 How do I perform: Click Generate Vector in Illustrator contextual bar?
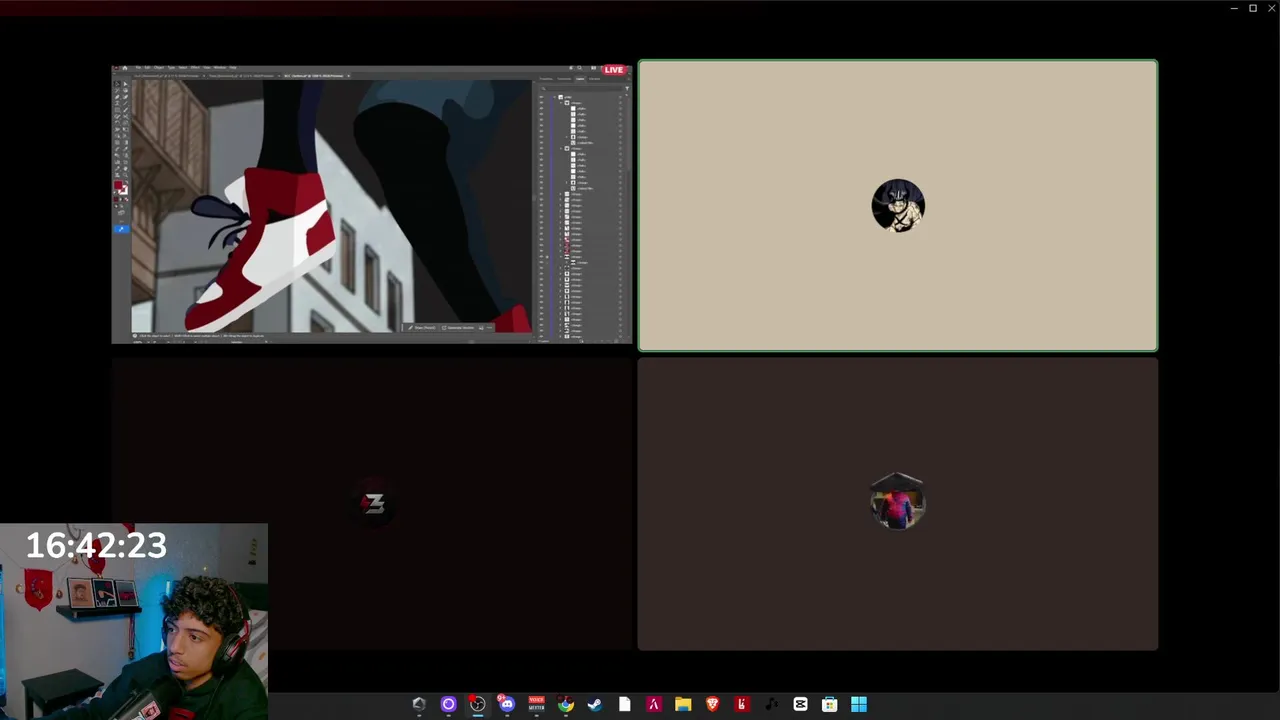point(459,328)
